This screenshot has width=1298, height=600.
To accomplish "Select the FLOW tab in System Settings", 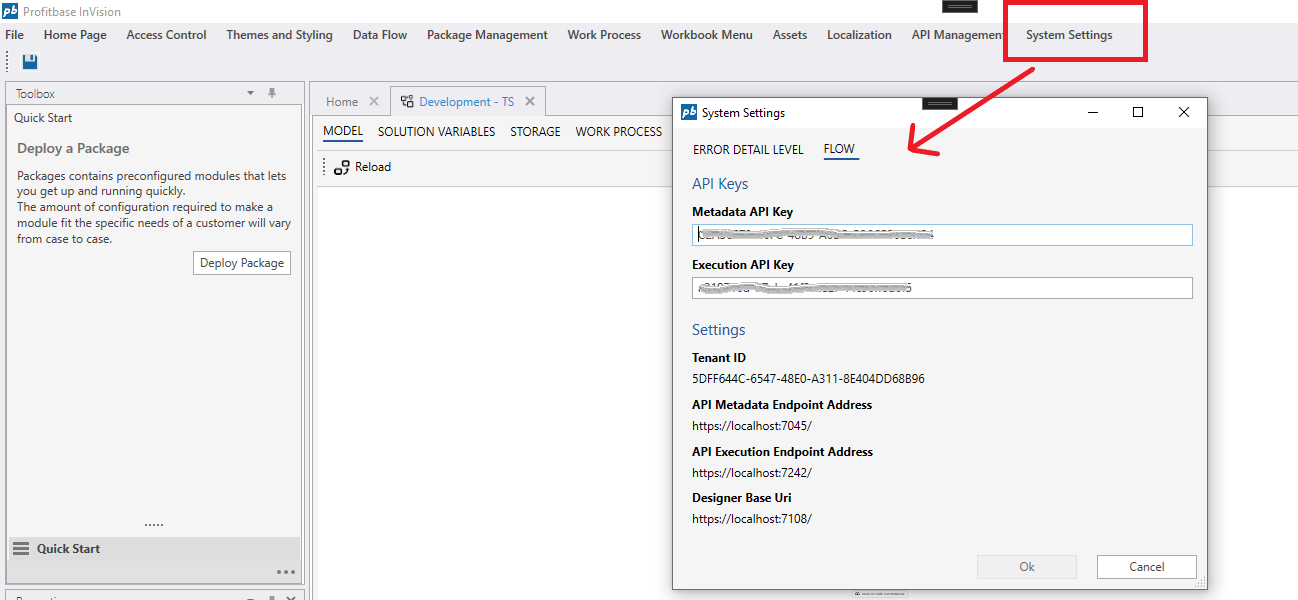I will pos(839,150).
